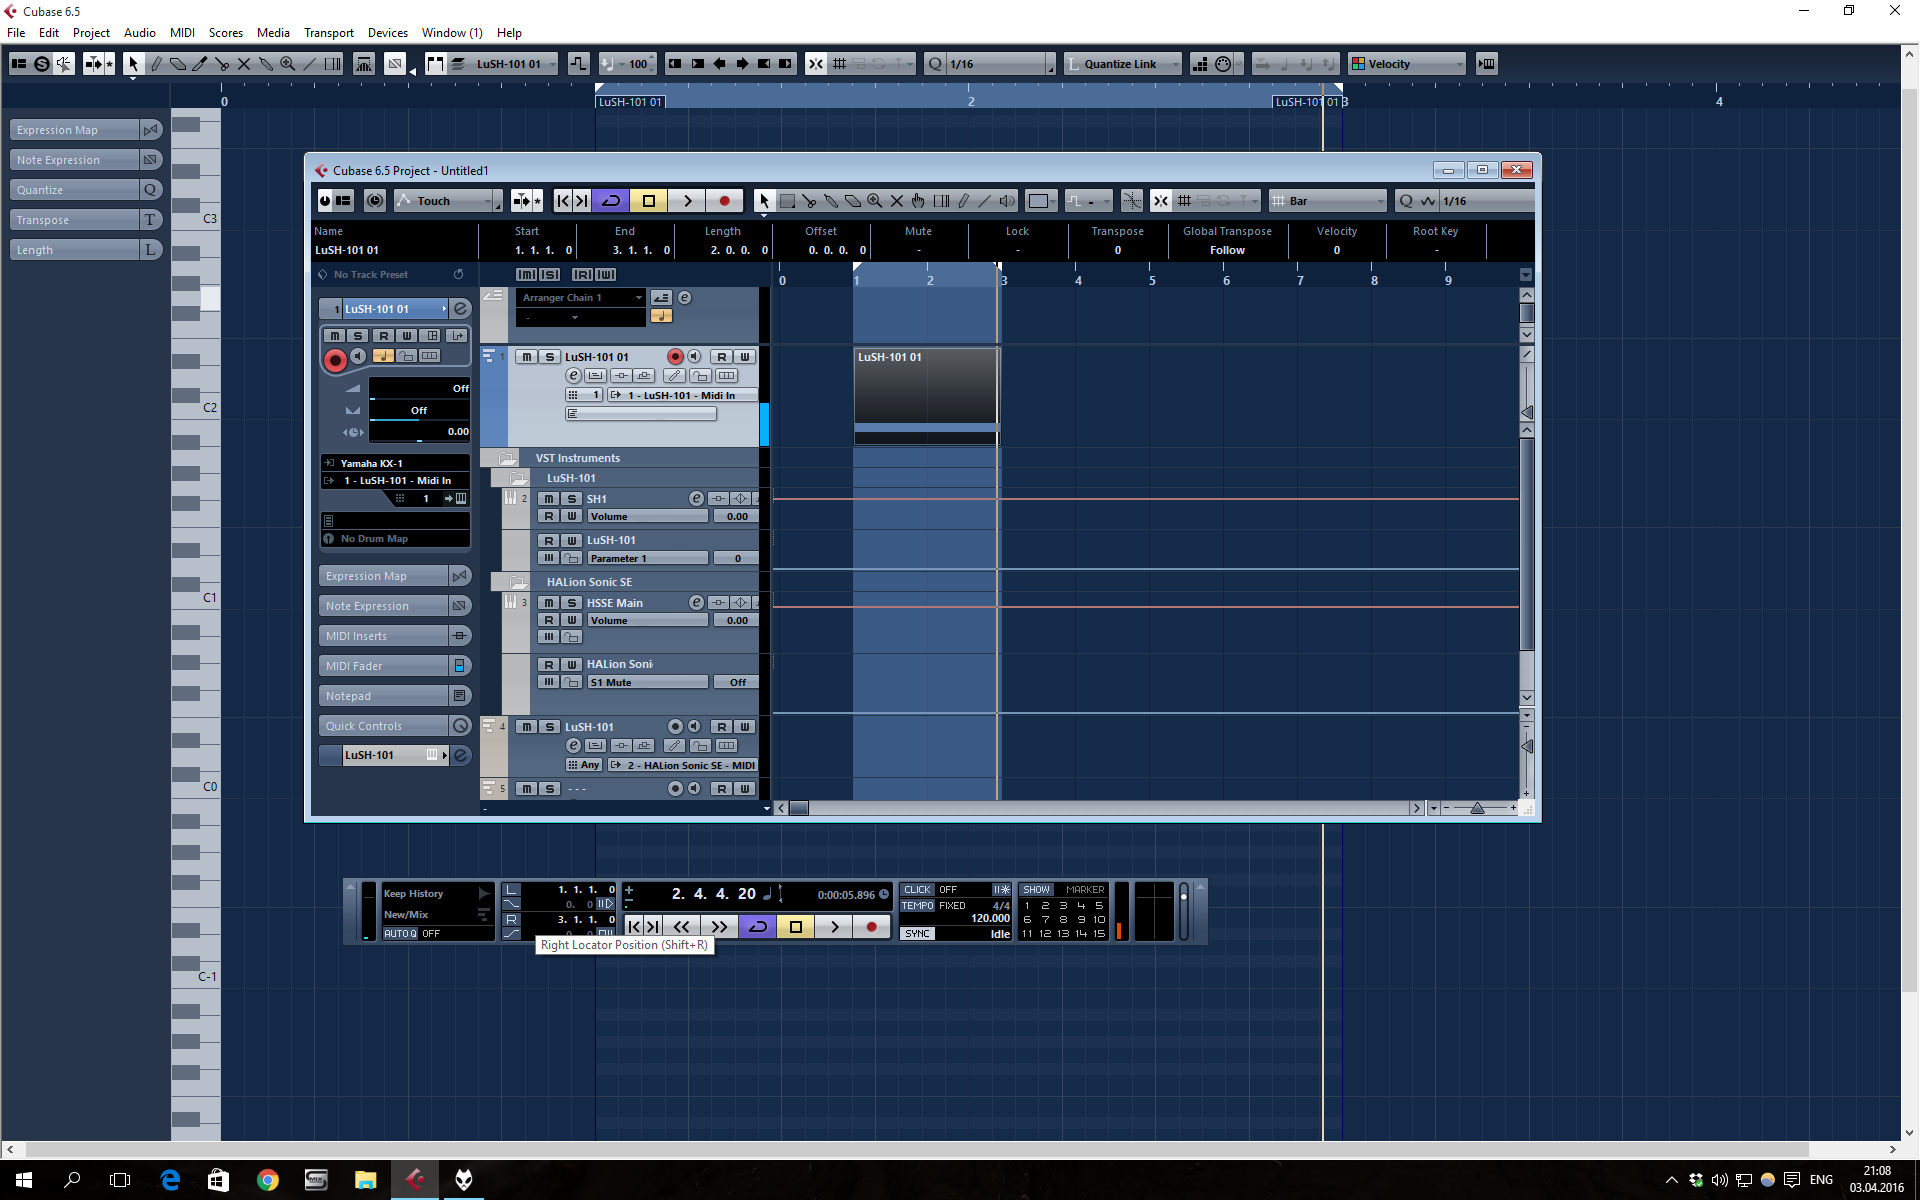The height and width of the screenshot is (1200, 1920).
Task: Click Record button in project window toolbar
Action: (724, 201)
